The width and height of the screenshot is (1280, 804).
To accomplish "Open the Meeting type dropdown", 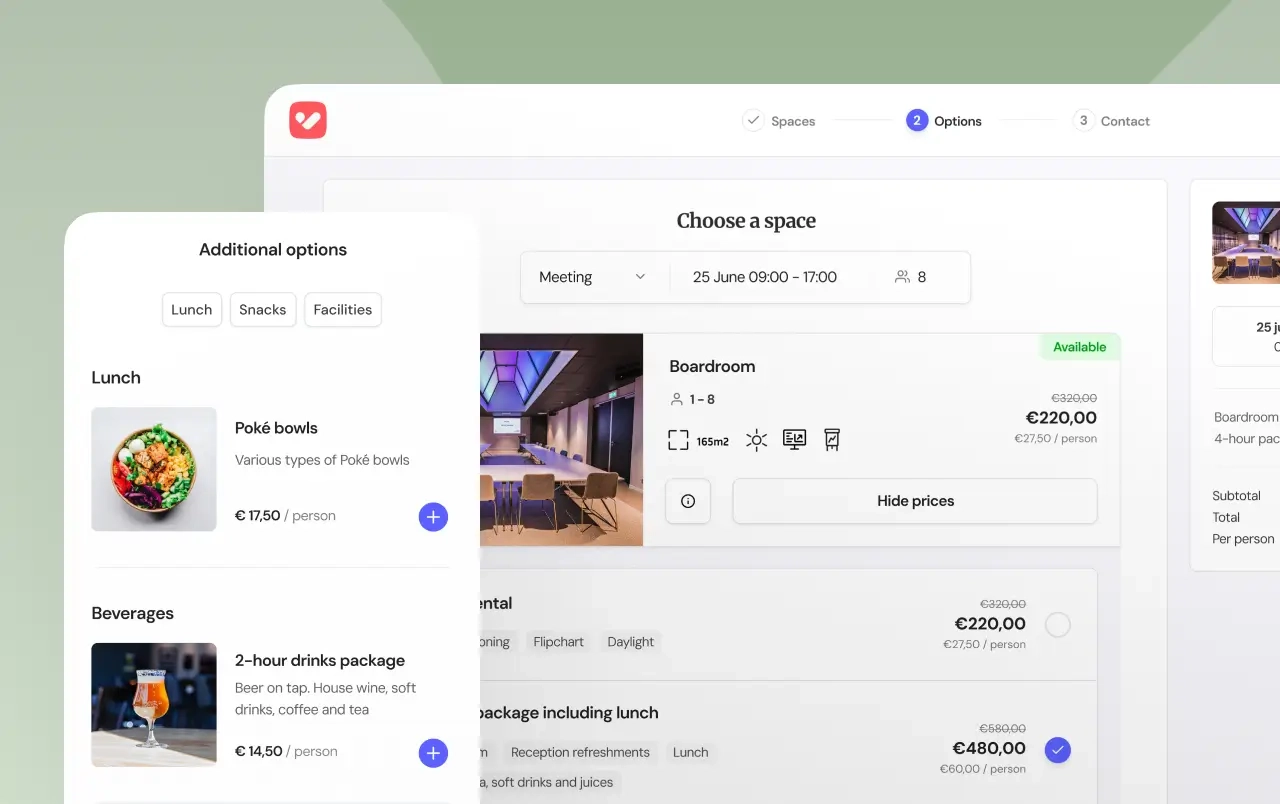I will (593, 277).
